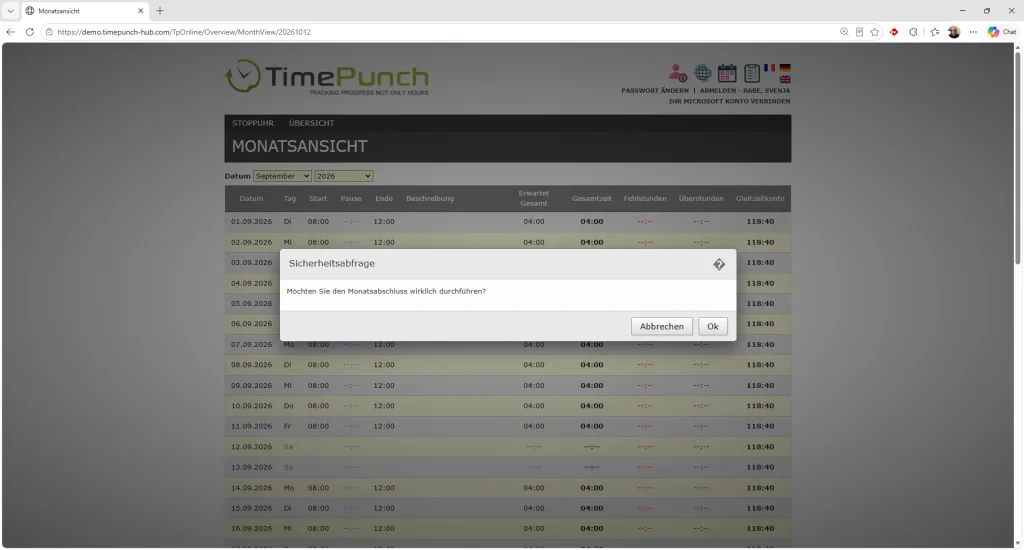Click the zoom magnifier icon in address bar

[844, 31]
